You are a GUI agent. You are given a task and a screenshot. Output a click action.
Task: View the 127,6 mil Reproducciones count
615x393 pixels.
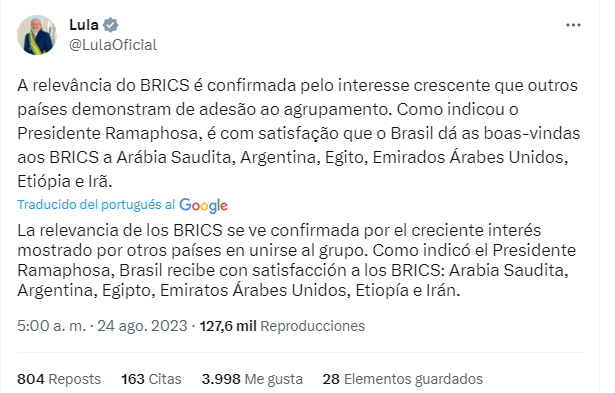pos(282,326)
